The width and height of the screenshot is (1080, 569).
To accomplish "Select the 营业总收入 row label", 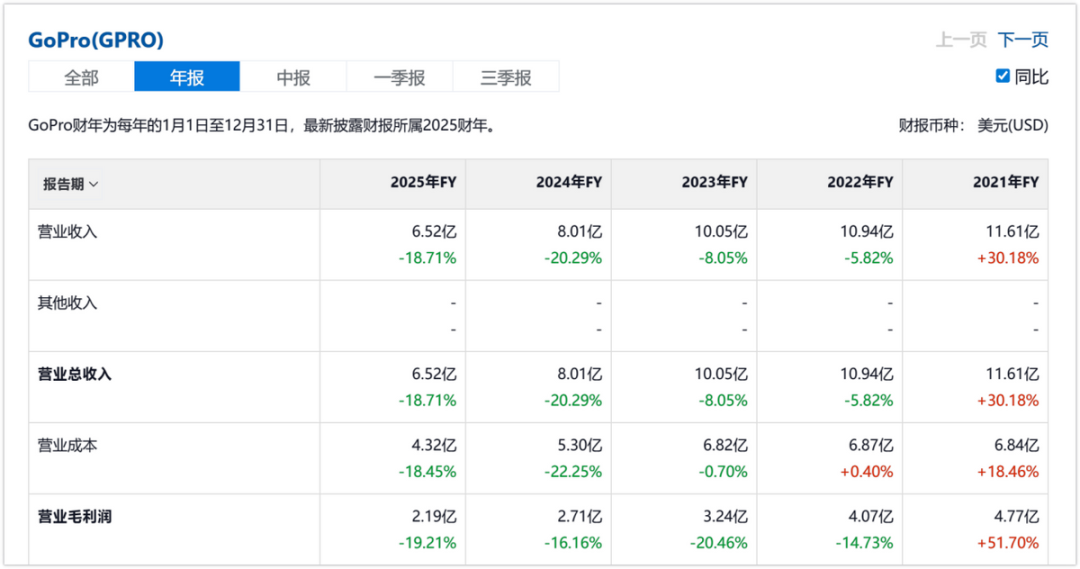I will pyautogui.click(x=74, y=374).
